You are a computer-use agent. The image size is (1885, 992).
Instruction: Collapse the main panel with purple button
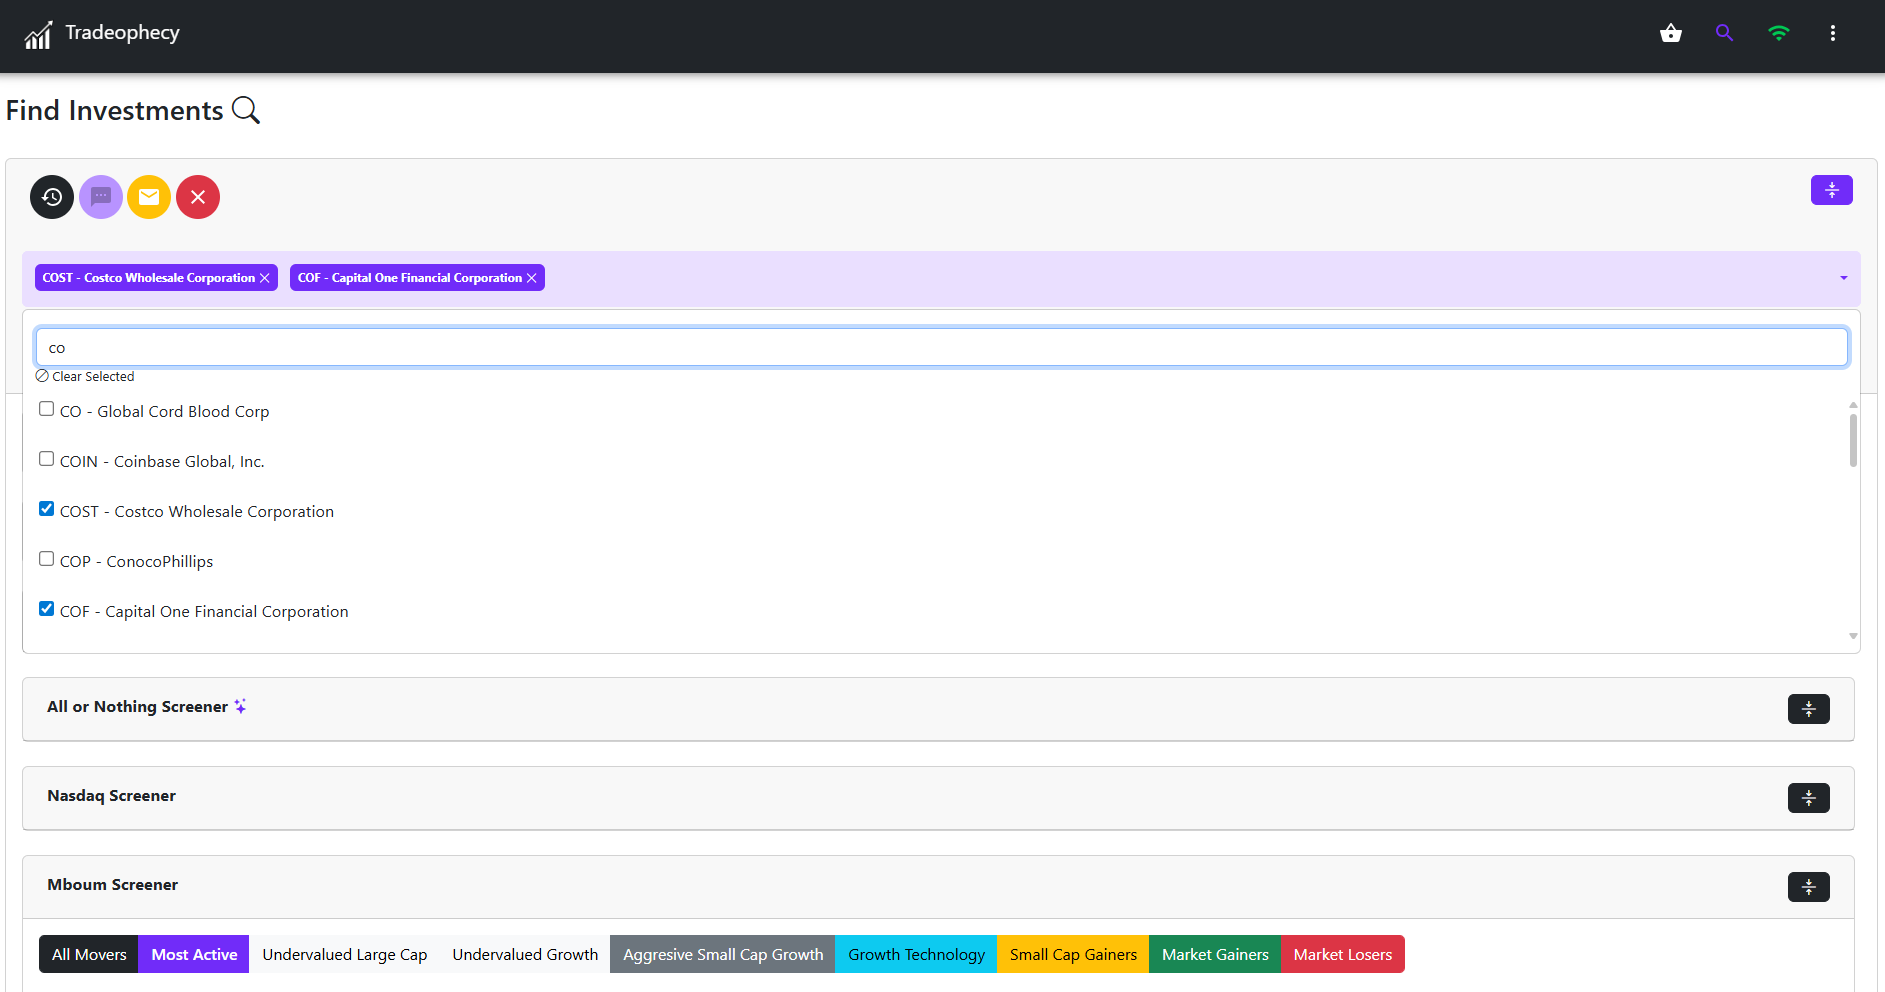click(1831, 190)
